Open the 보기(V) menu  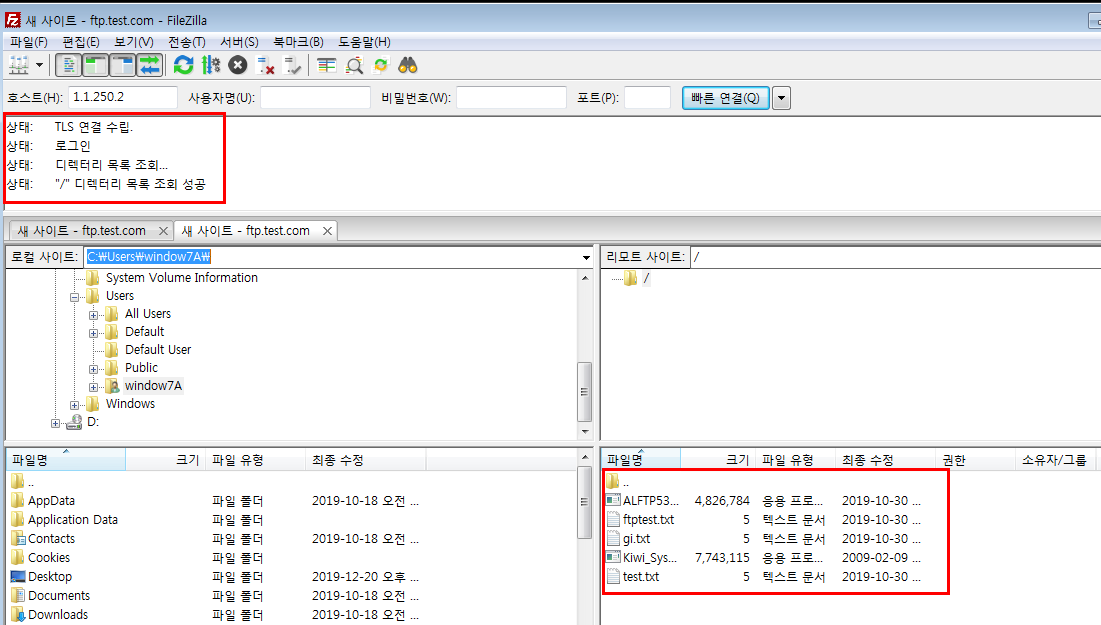133,42
